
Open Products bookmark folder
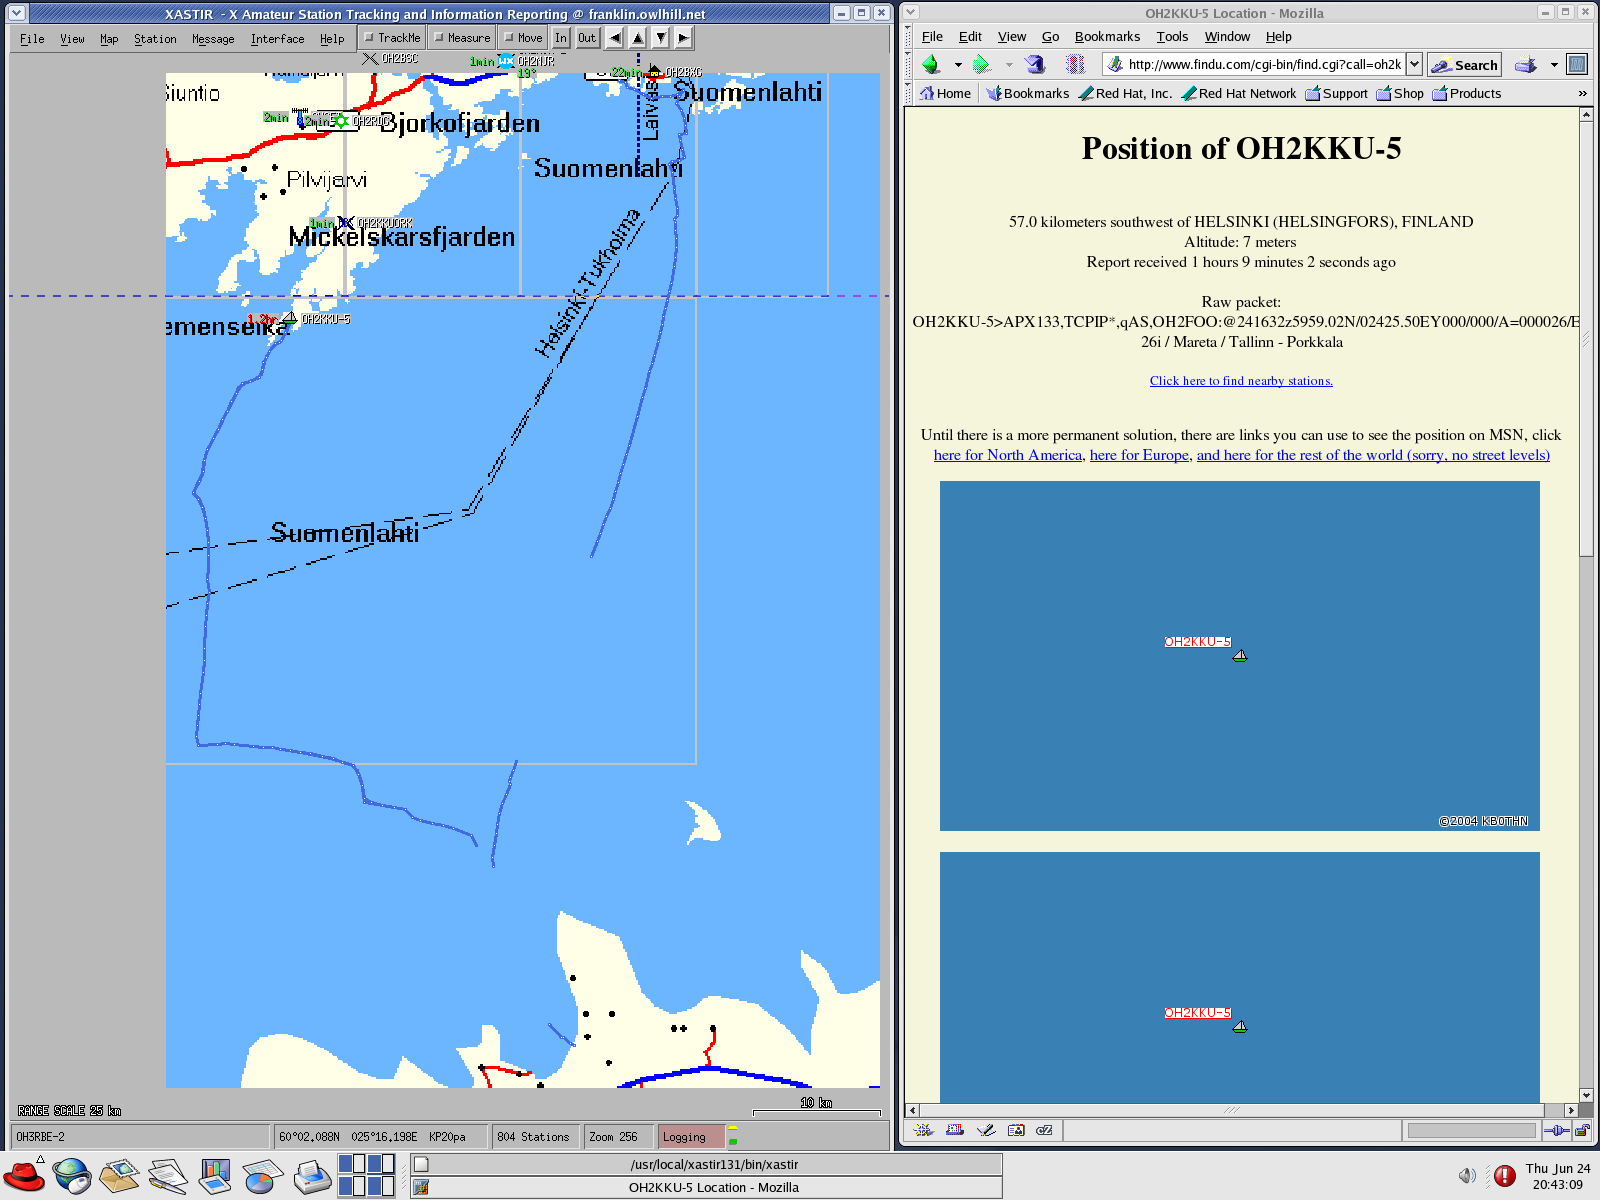1466,93
